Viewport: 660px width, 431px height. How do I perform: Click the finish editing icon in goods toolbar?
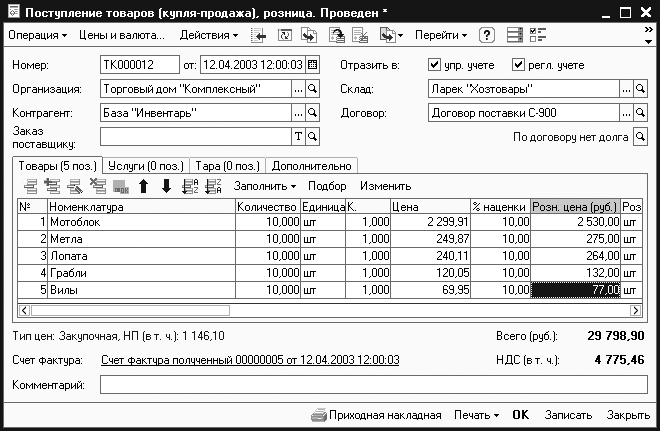(x=121, y=187)
